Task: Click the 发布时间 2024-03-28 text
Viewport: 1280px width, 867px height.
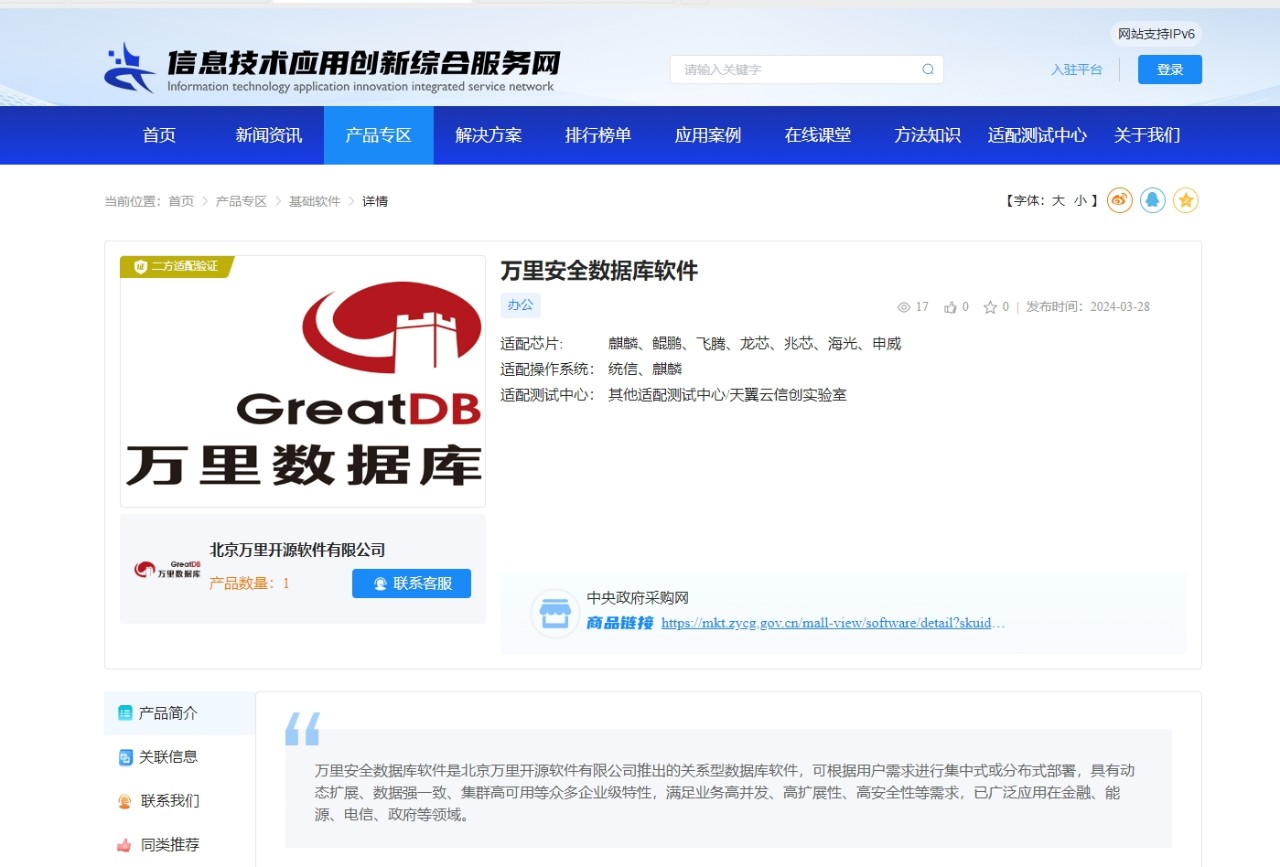Action: [1088, 307]
